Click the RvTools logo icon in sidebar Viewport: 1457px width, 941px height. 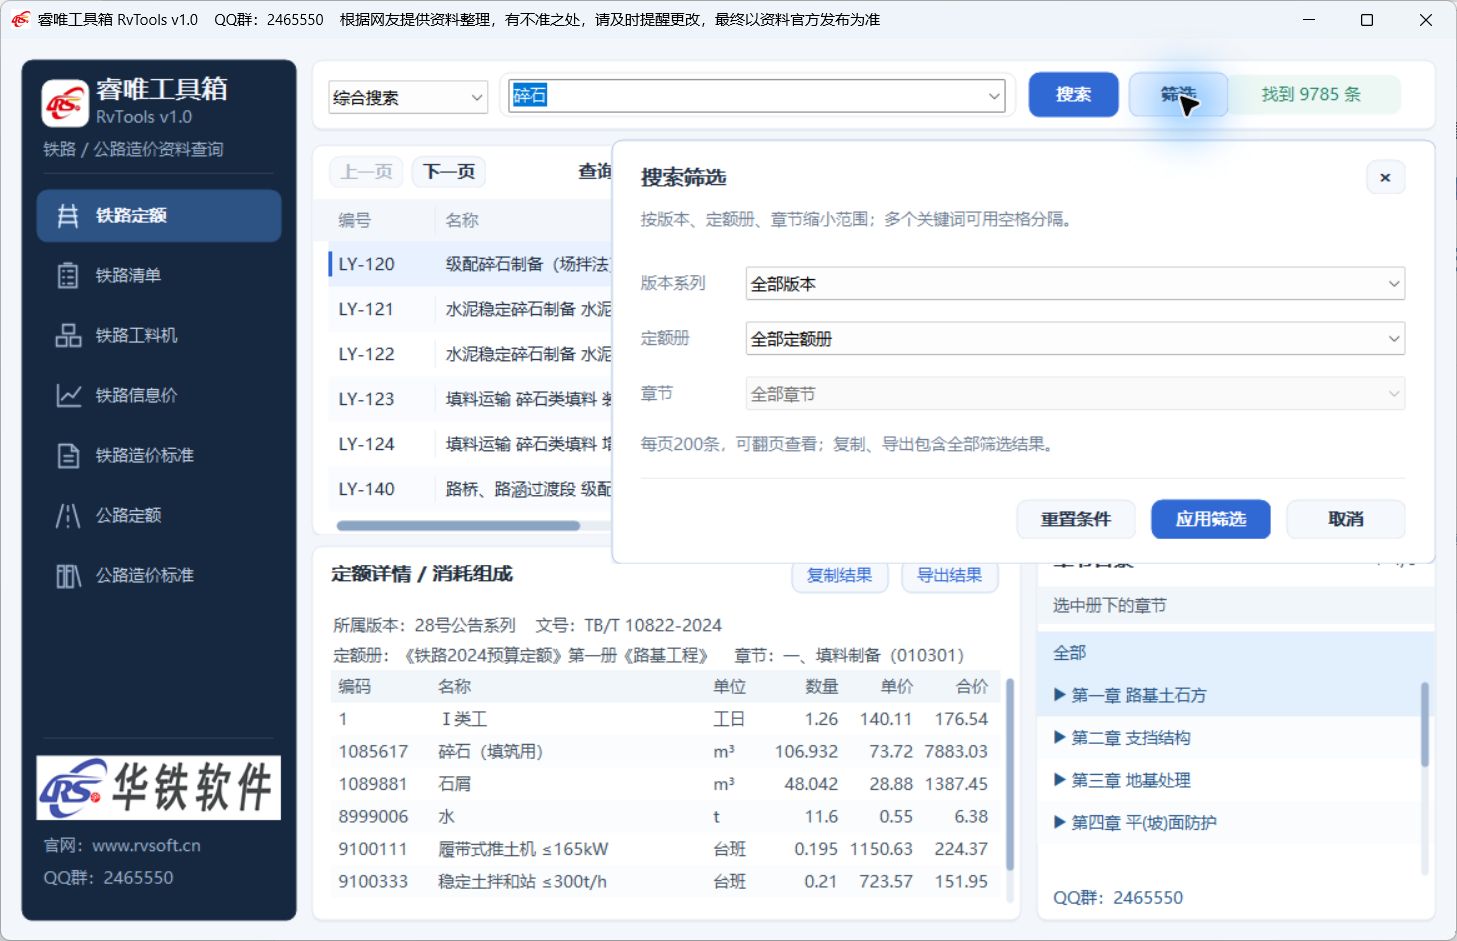tap(65, 103)
